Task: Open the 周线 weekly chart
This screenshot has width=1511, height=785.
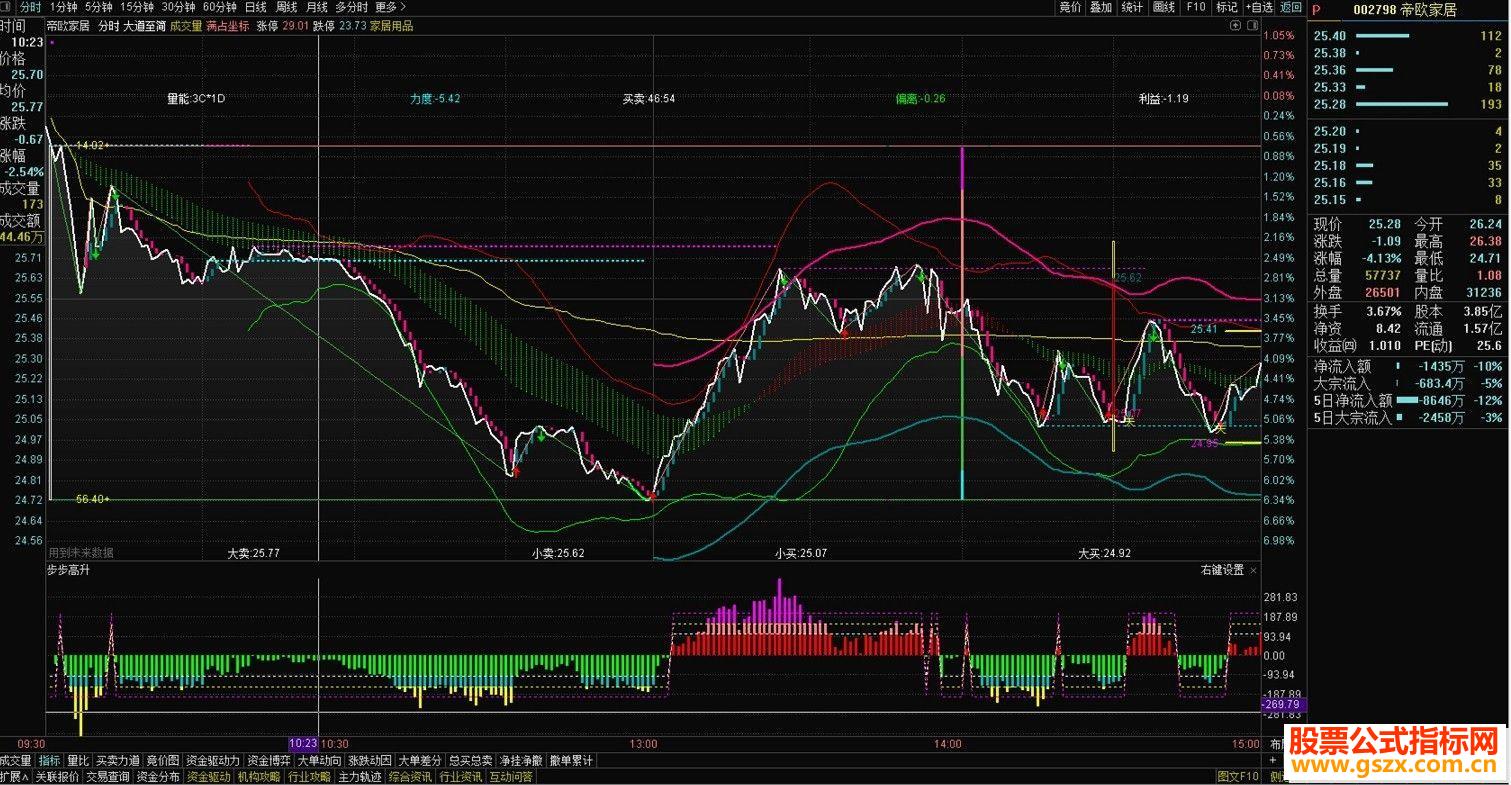Action: (287, 7)
